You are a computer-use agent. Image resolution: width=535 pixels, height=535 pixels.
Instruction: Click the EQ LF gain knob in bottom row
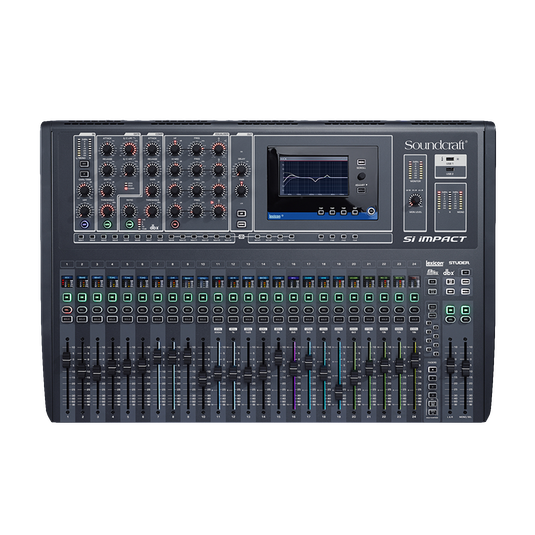click(175, 211)
